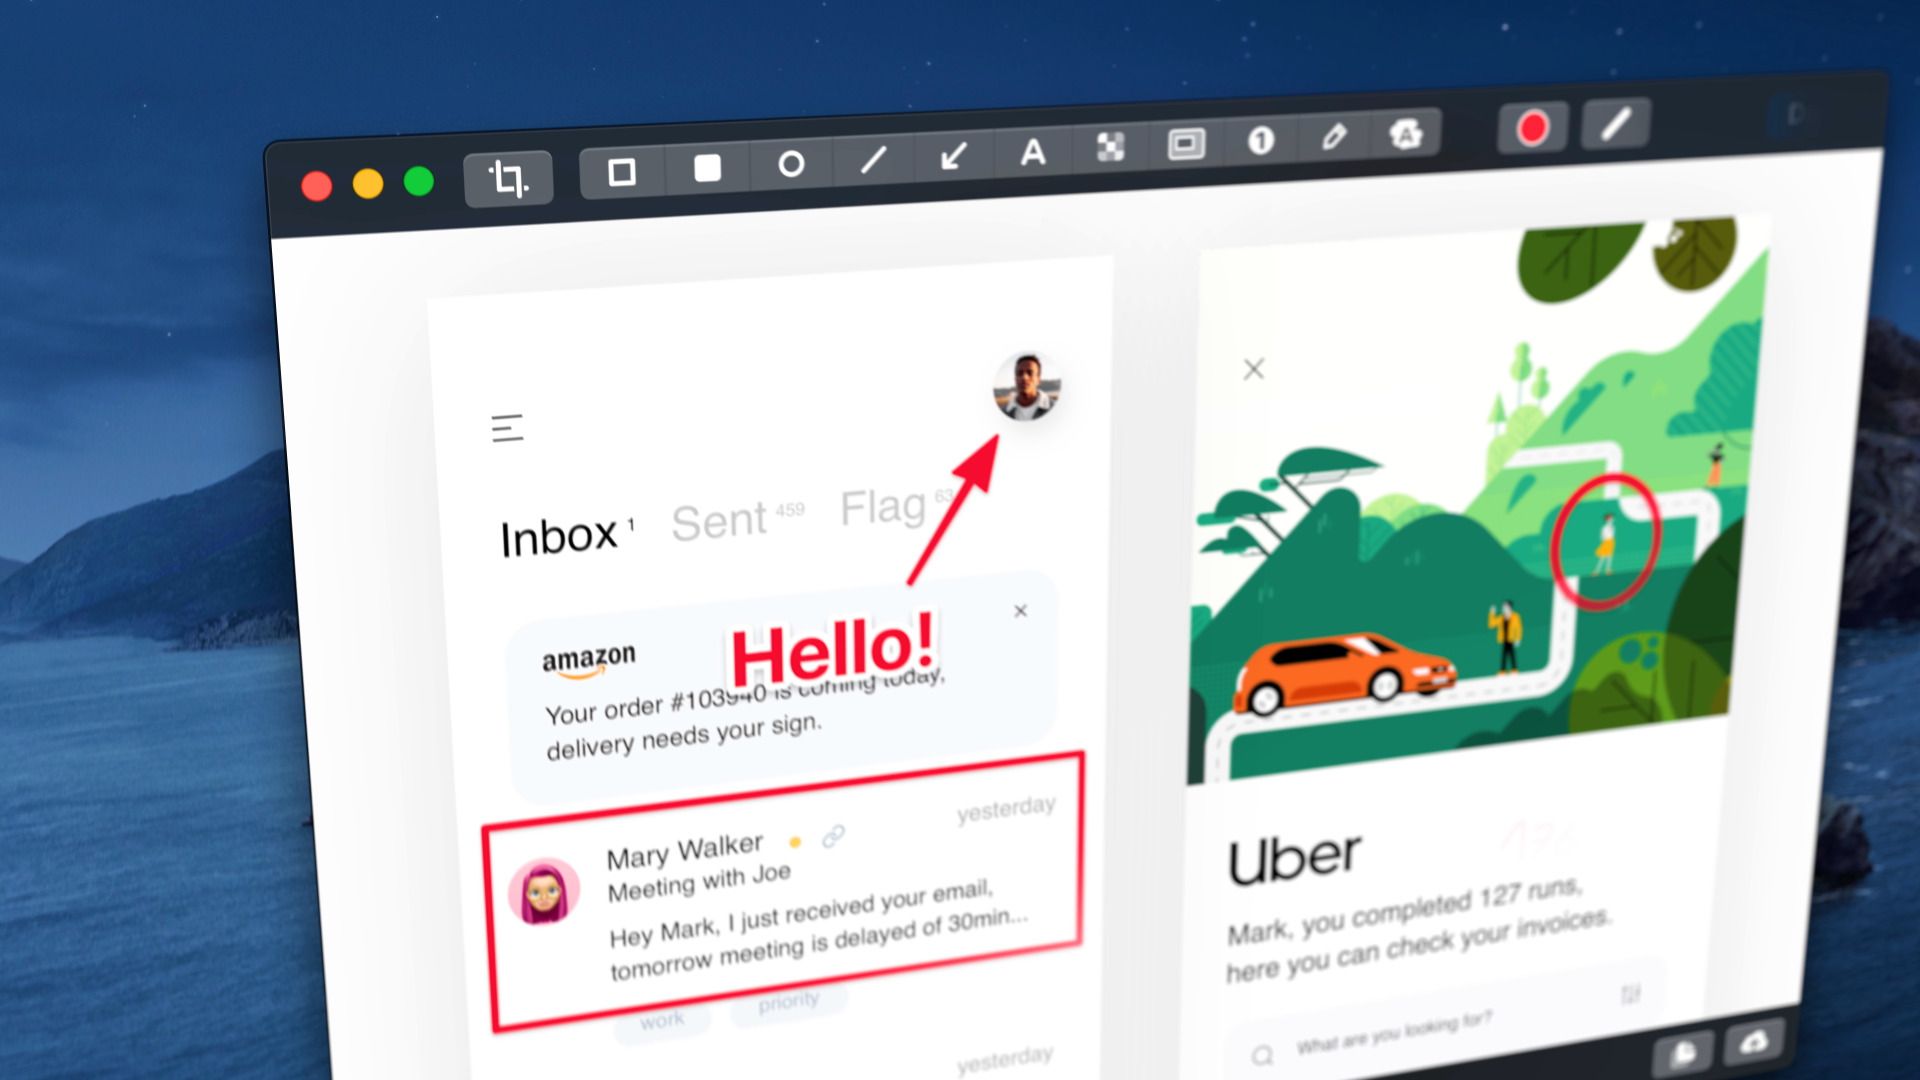The width and height of the screenshot is (1920, 1080).
Task: Select the filled rectangle tool
Action: tap(707, 168)
